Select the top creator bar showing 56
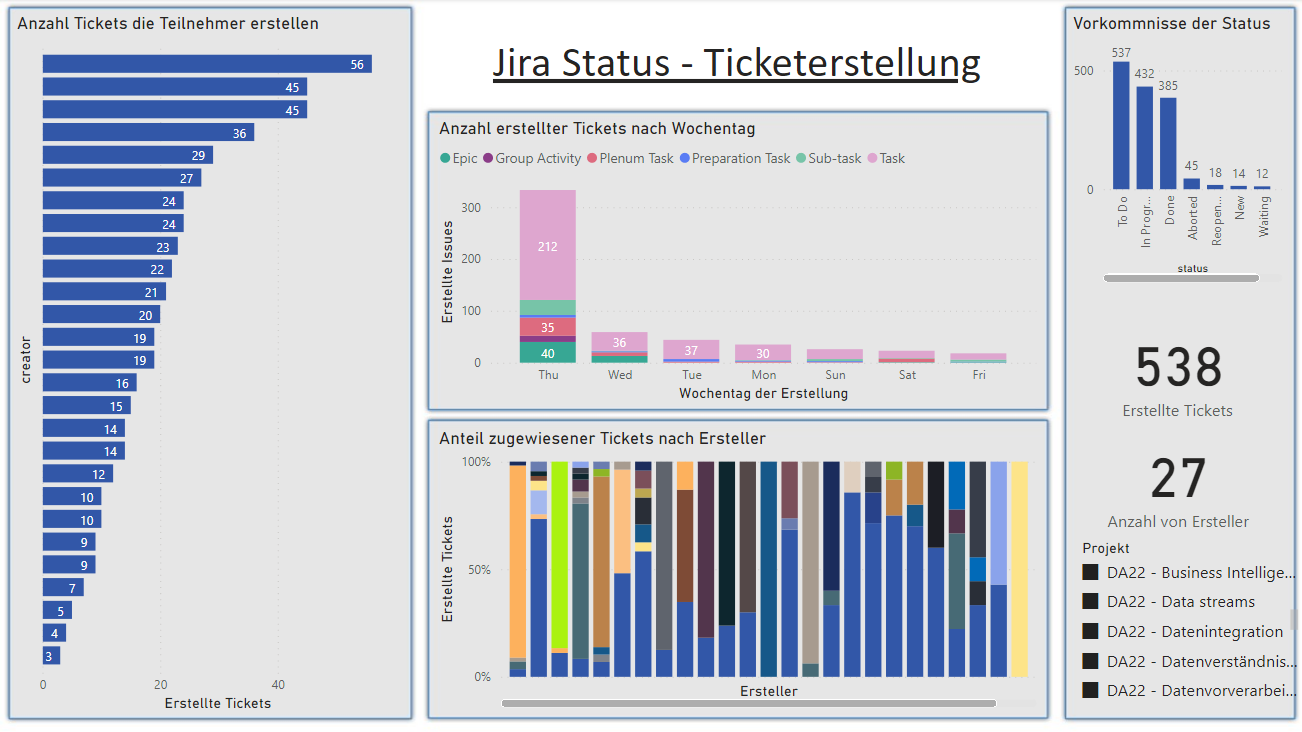Screen dimensions: 1302x732 (x=206, y=64)
